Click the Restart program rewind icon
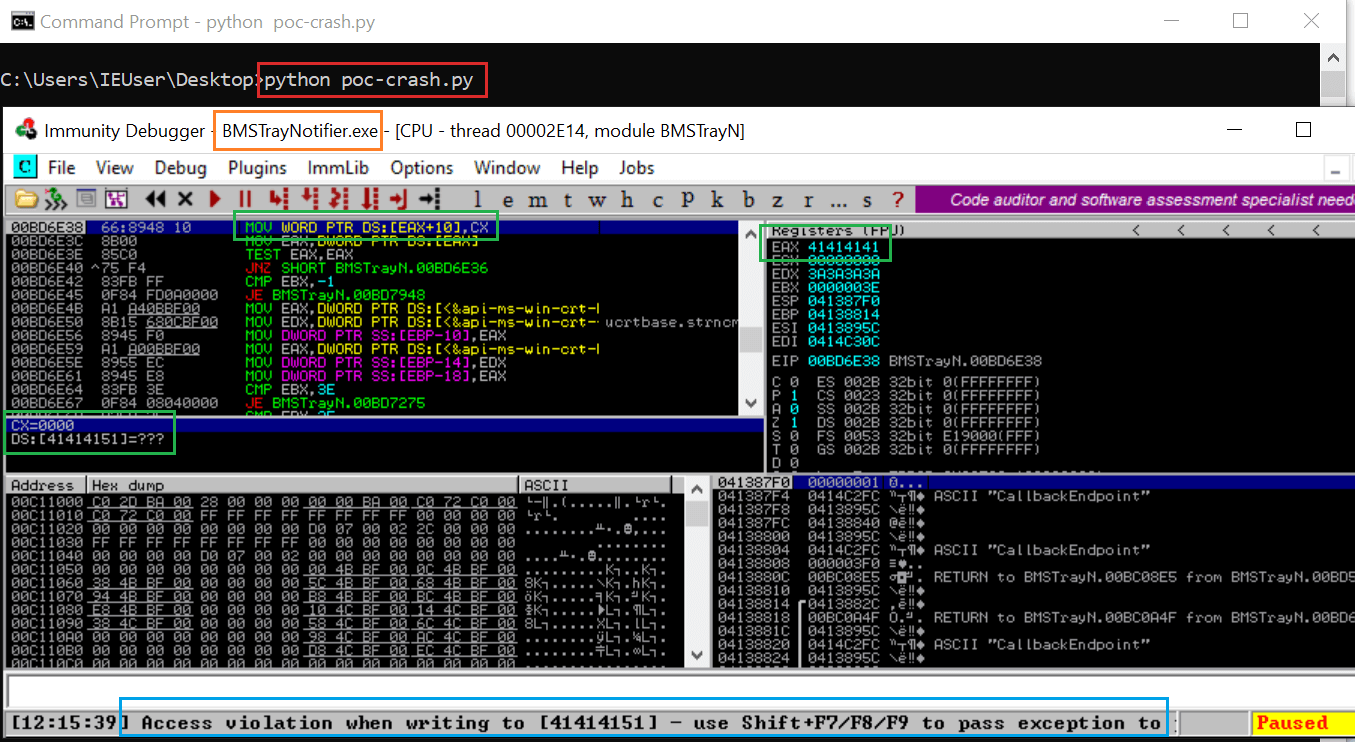 (156, 199)
